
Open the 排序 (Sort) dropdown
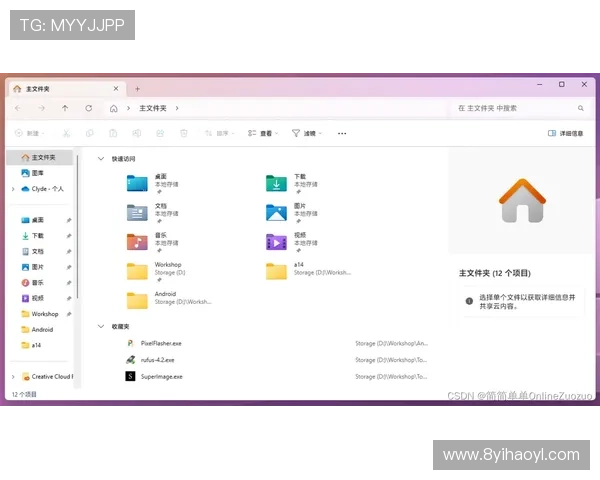pyautogui.click(x=220, y=133)
